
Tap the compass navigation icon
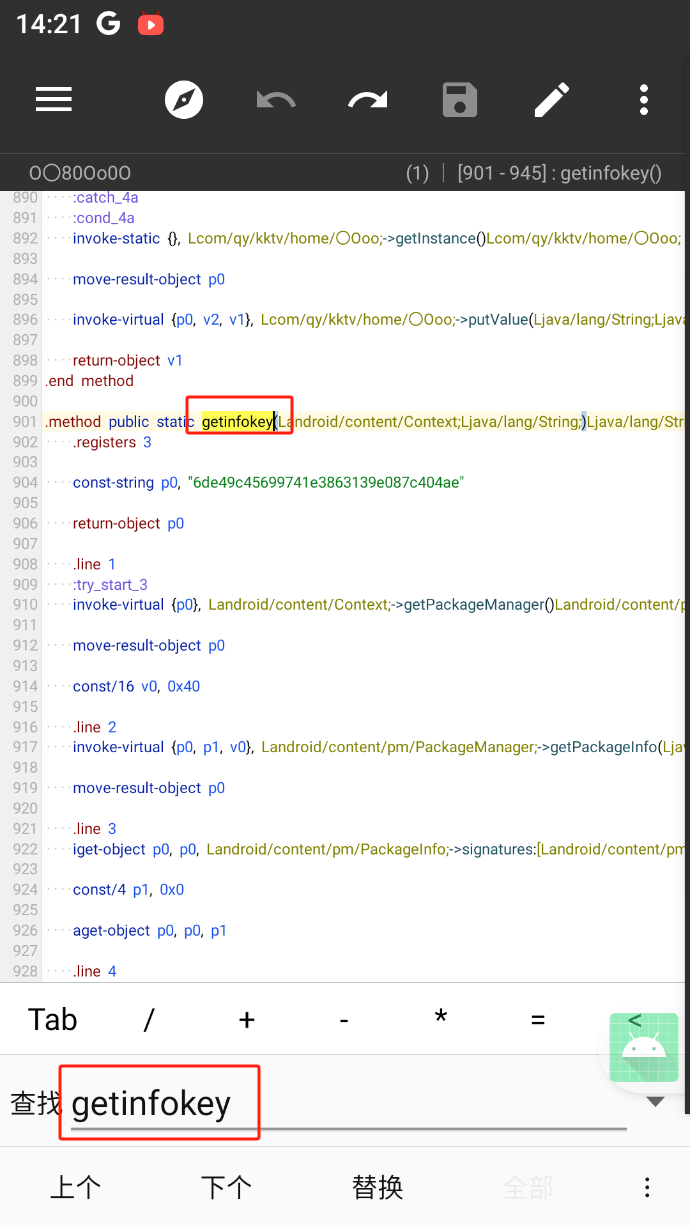point(184,99)
